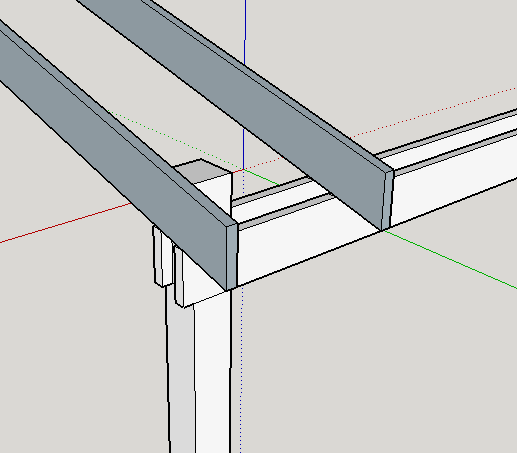Click the solid green axis line
The height and width of the screenshot is (453, 517).
click(450, 259)
